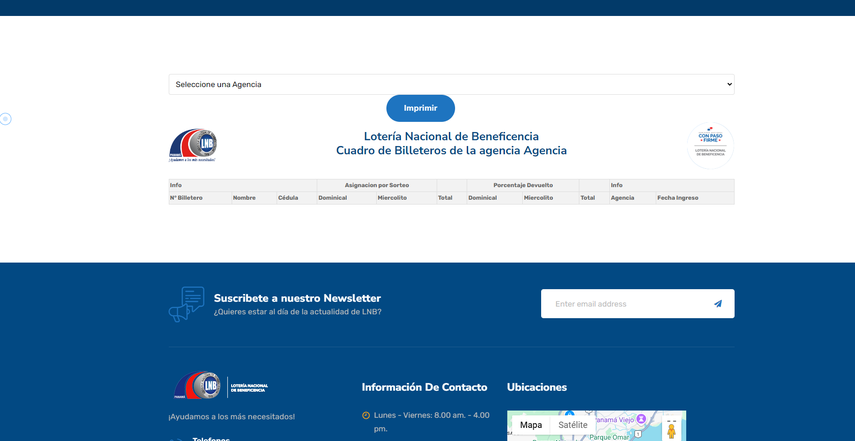Click the newsletter megaphone icon

(x=186, y=304)
